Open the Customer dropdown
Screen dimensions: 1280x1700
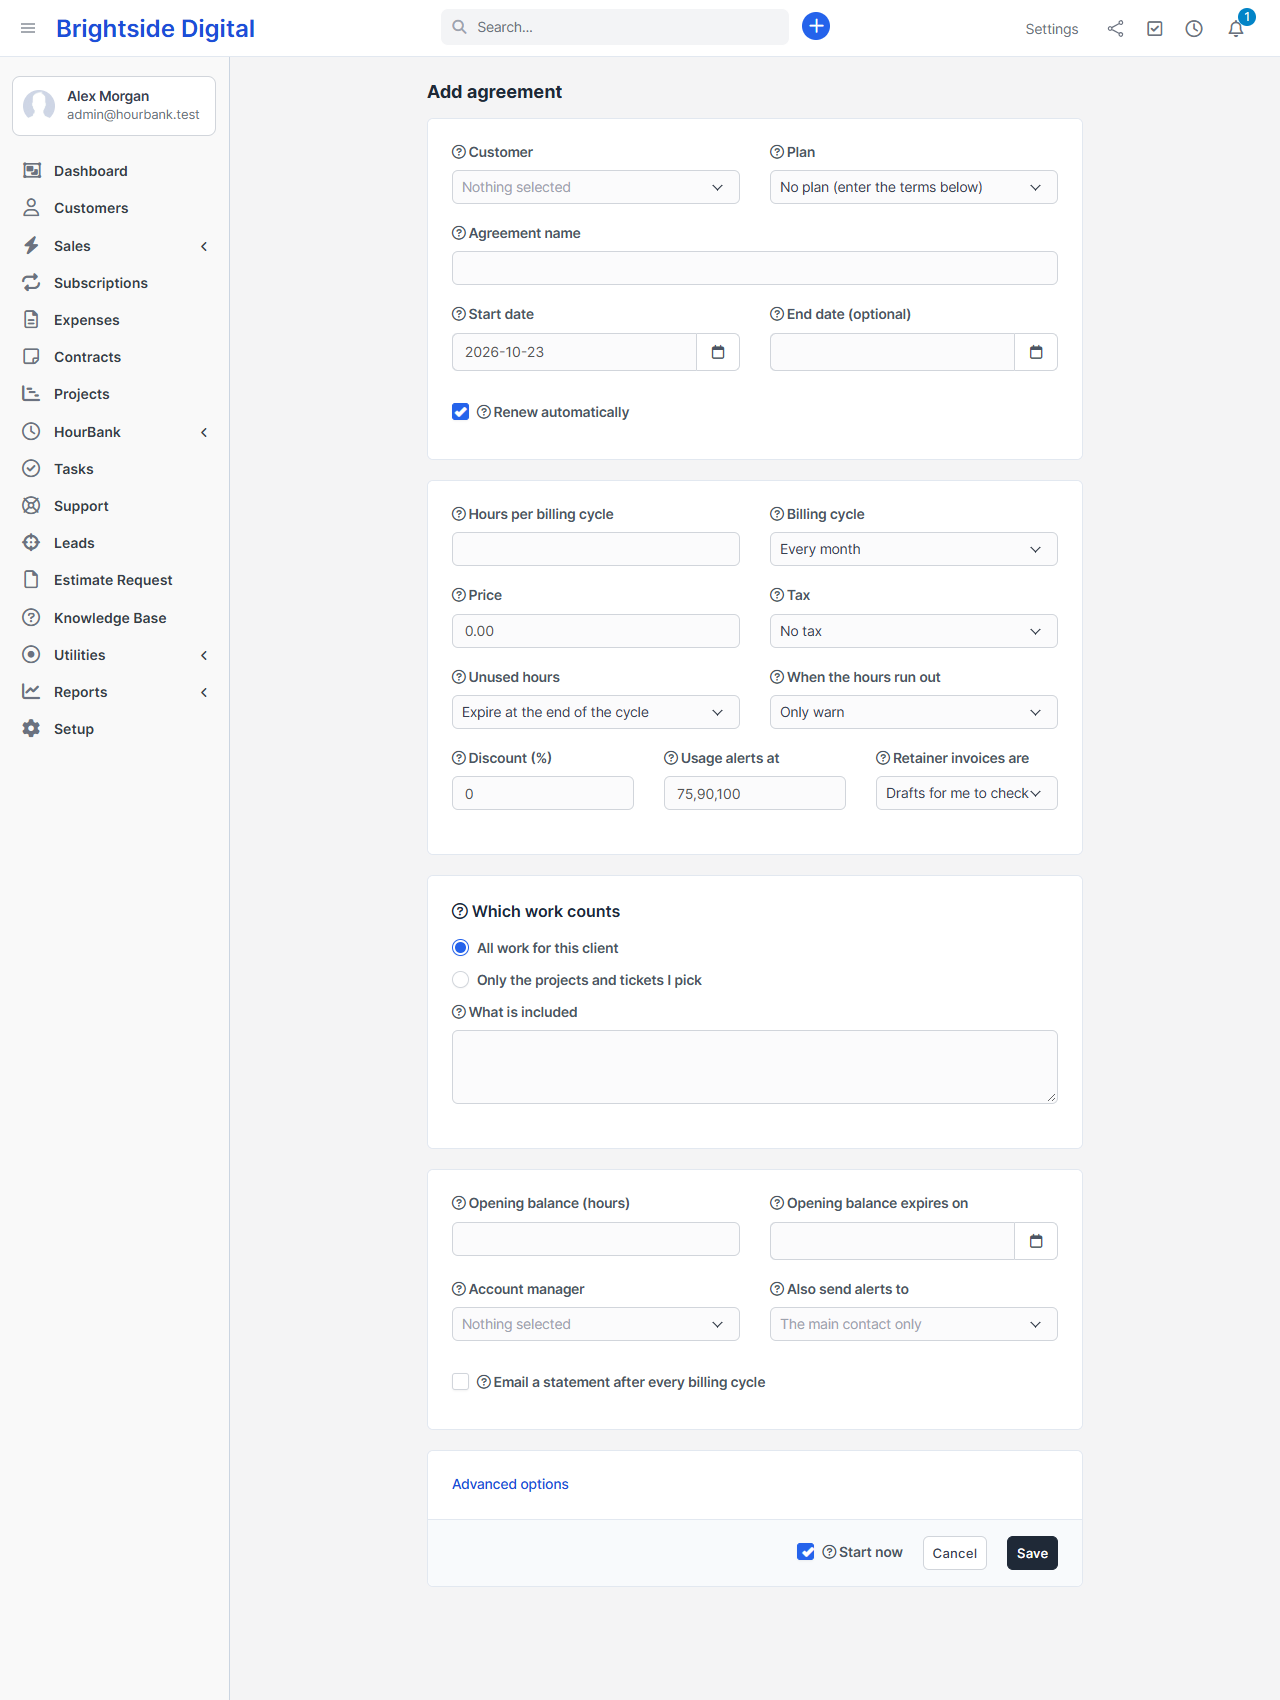596,187
